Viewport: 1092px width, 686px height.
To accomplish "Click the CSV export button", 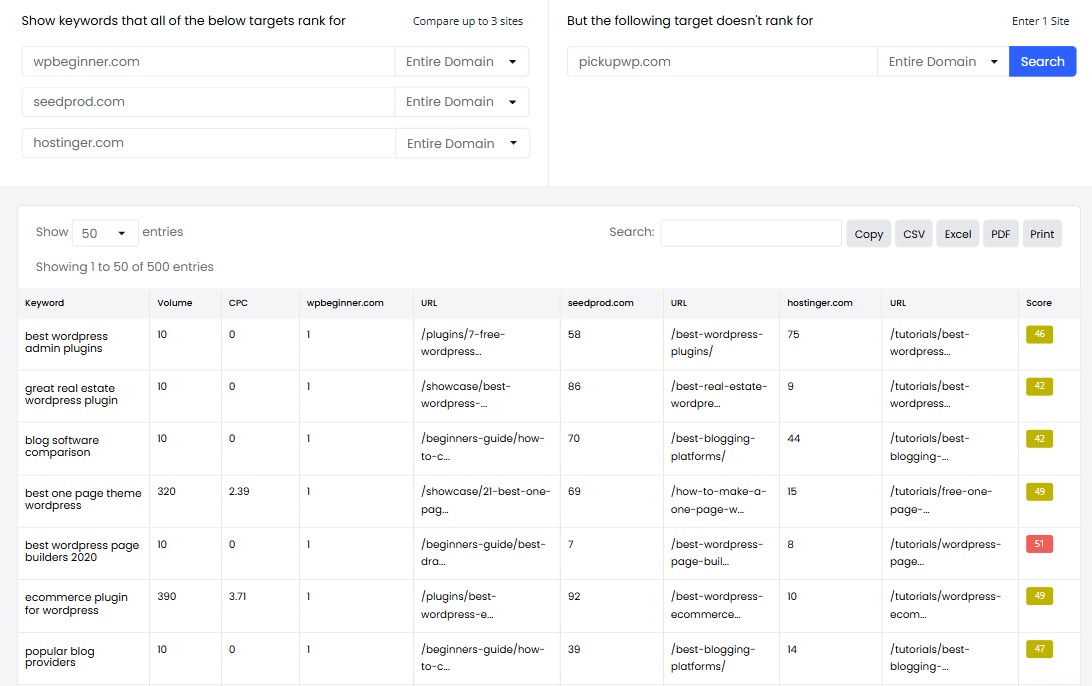I will 914,234.
